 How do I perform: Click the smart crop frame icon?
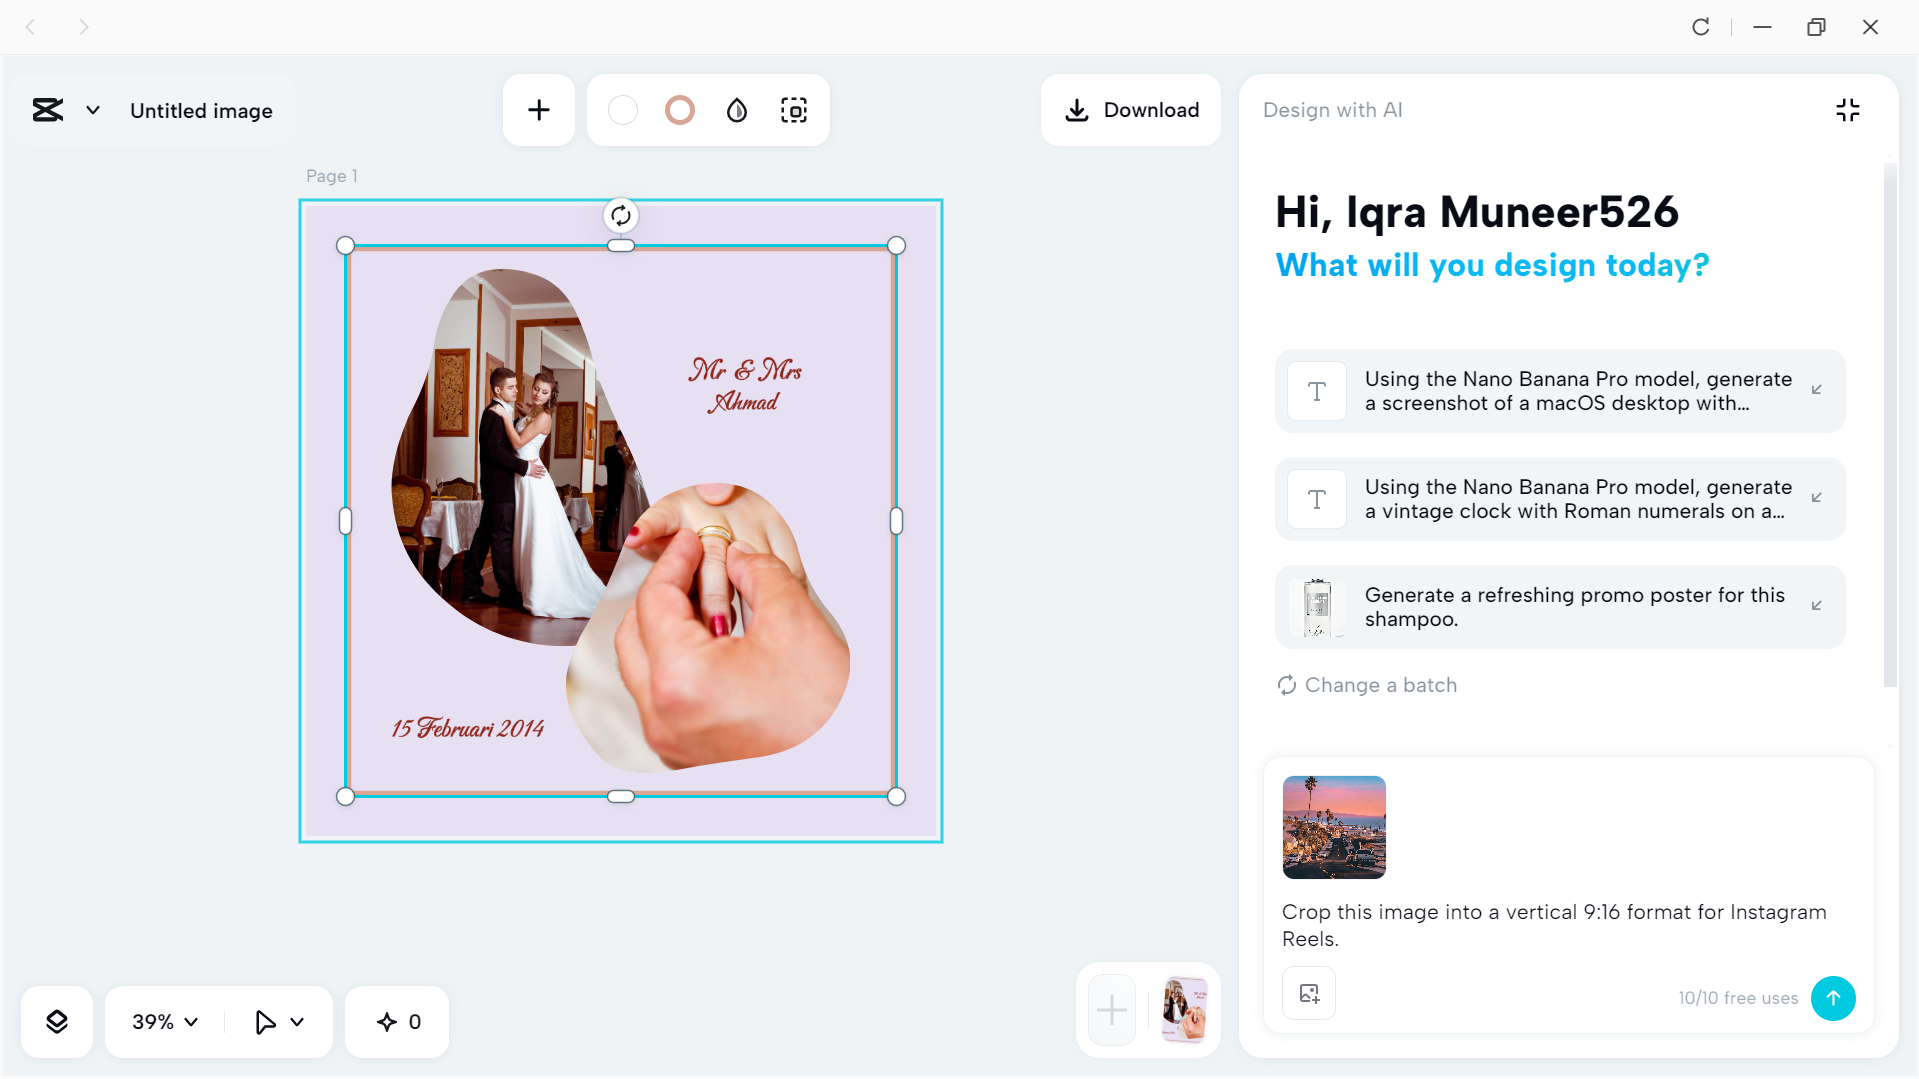click(x=794, y=110)
